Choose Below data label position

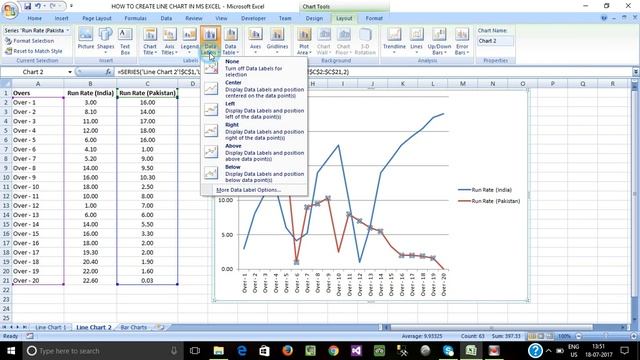pos(254,173)
